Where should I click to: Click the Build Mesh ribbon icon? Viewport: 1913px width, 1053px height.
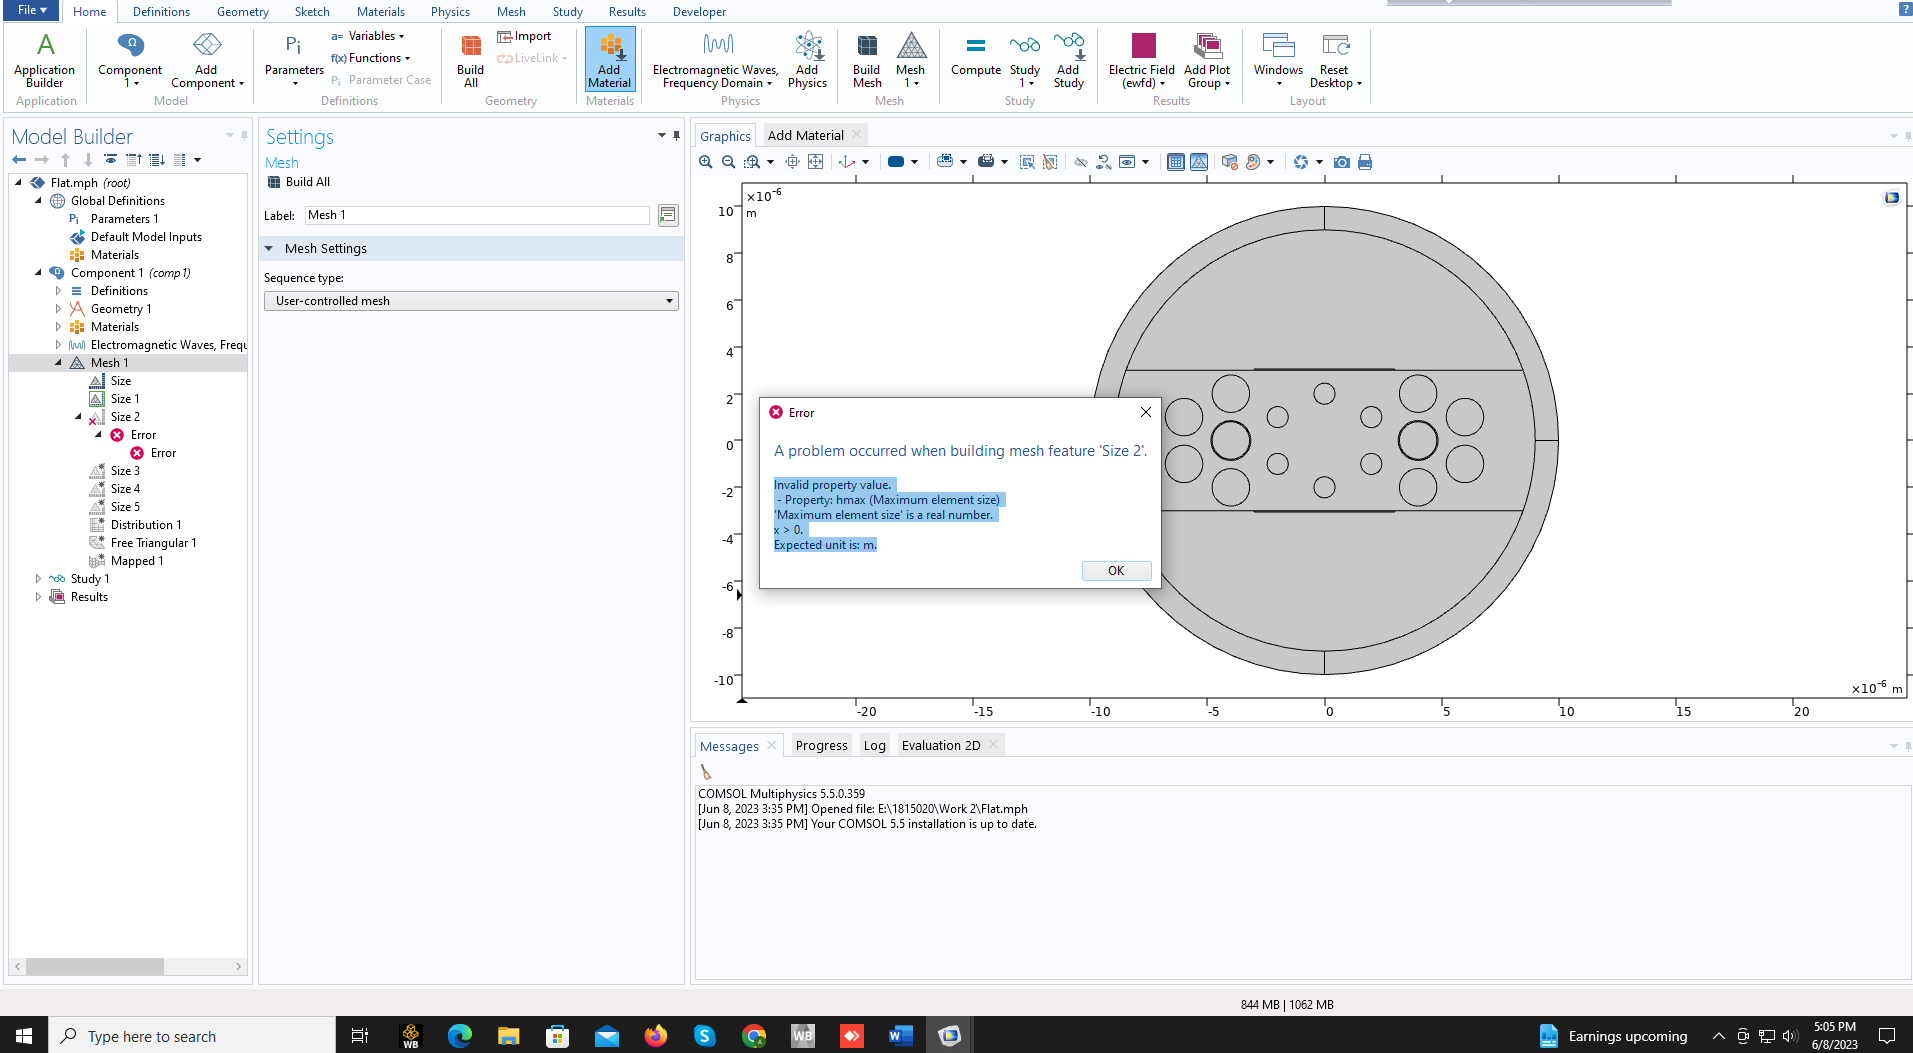(x=866, y=60)
